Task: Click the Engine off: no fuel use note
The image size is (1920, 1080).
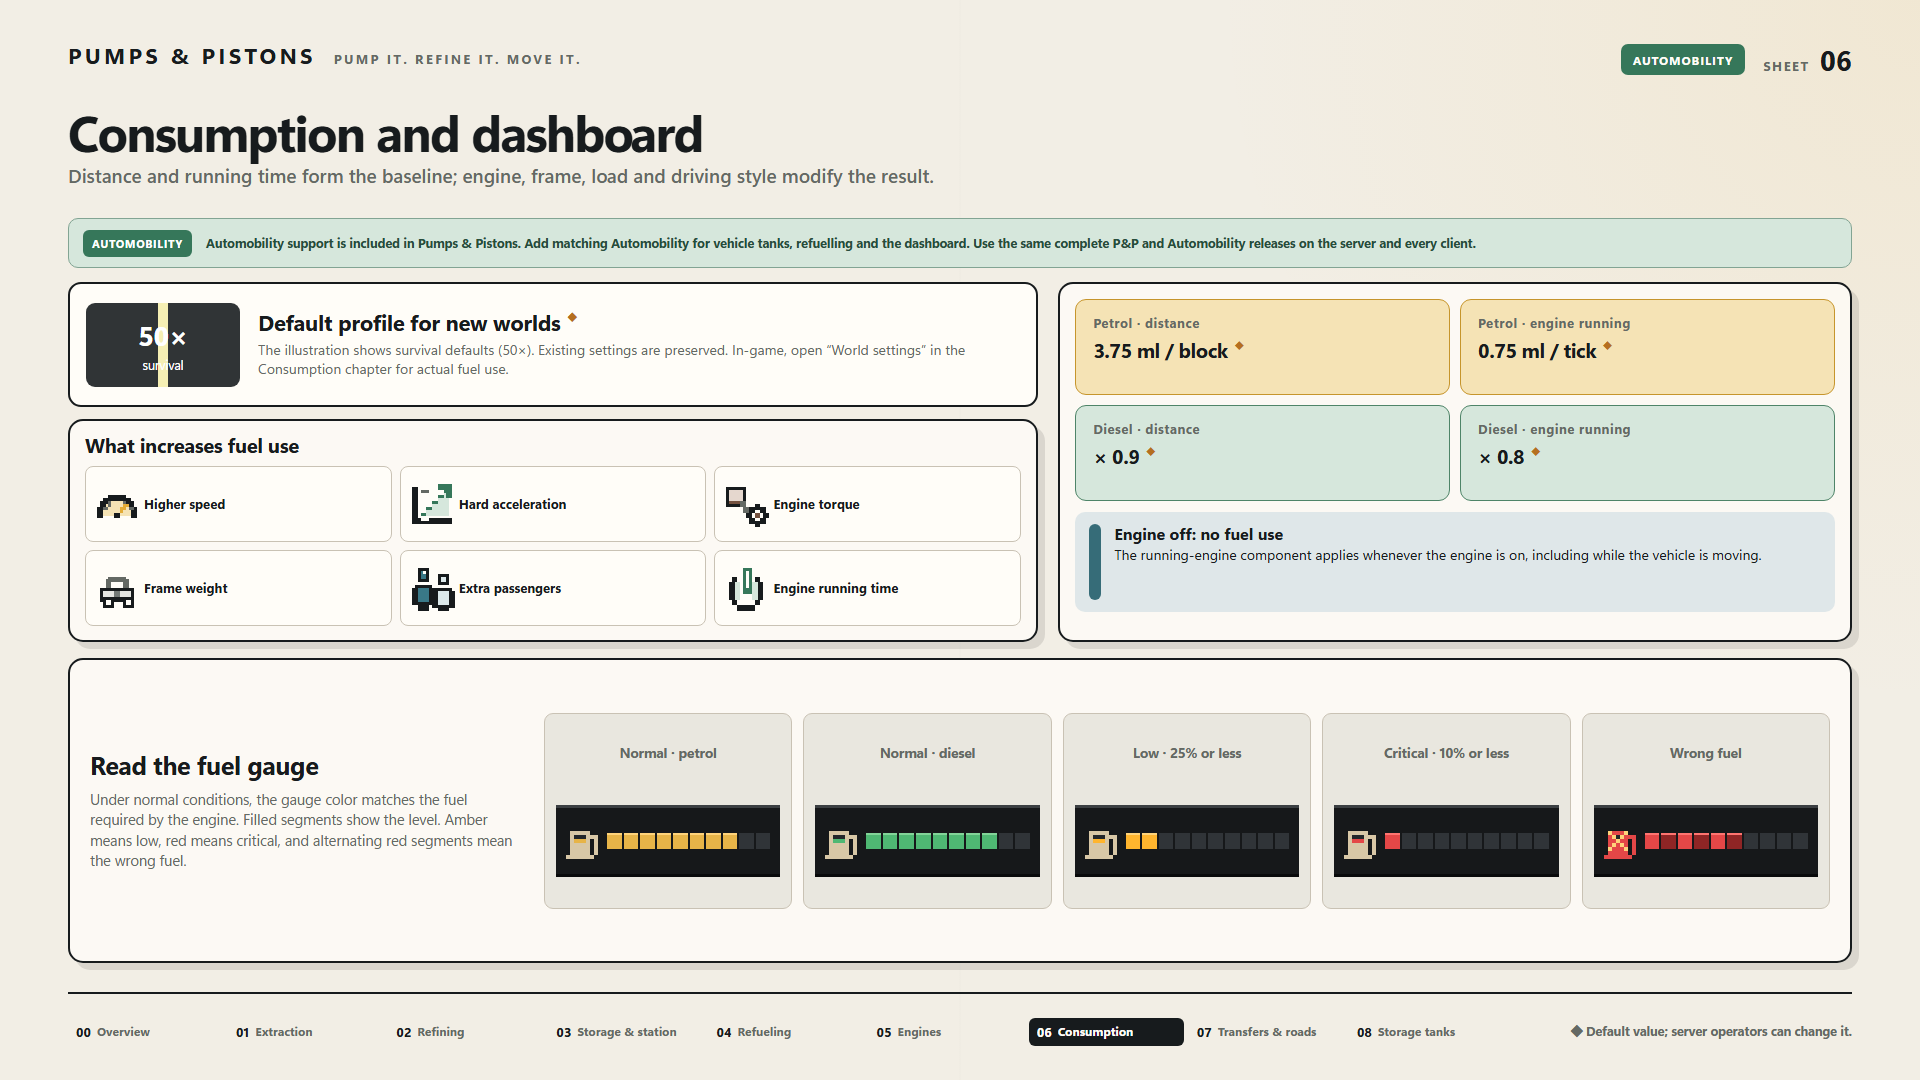Action: (x=1455, y=562)
